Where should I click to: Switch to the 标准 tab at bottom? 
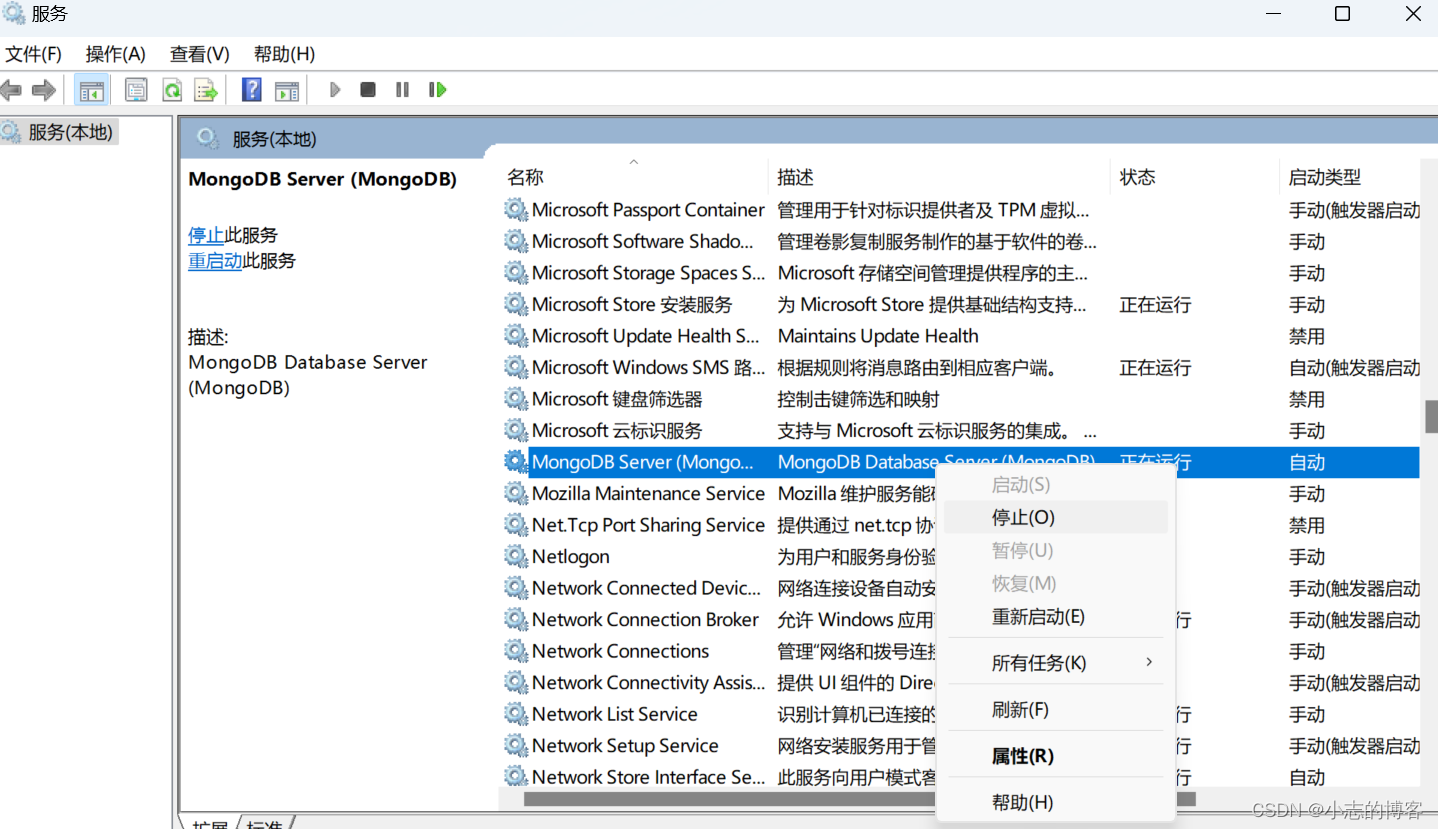coord(264,825)
